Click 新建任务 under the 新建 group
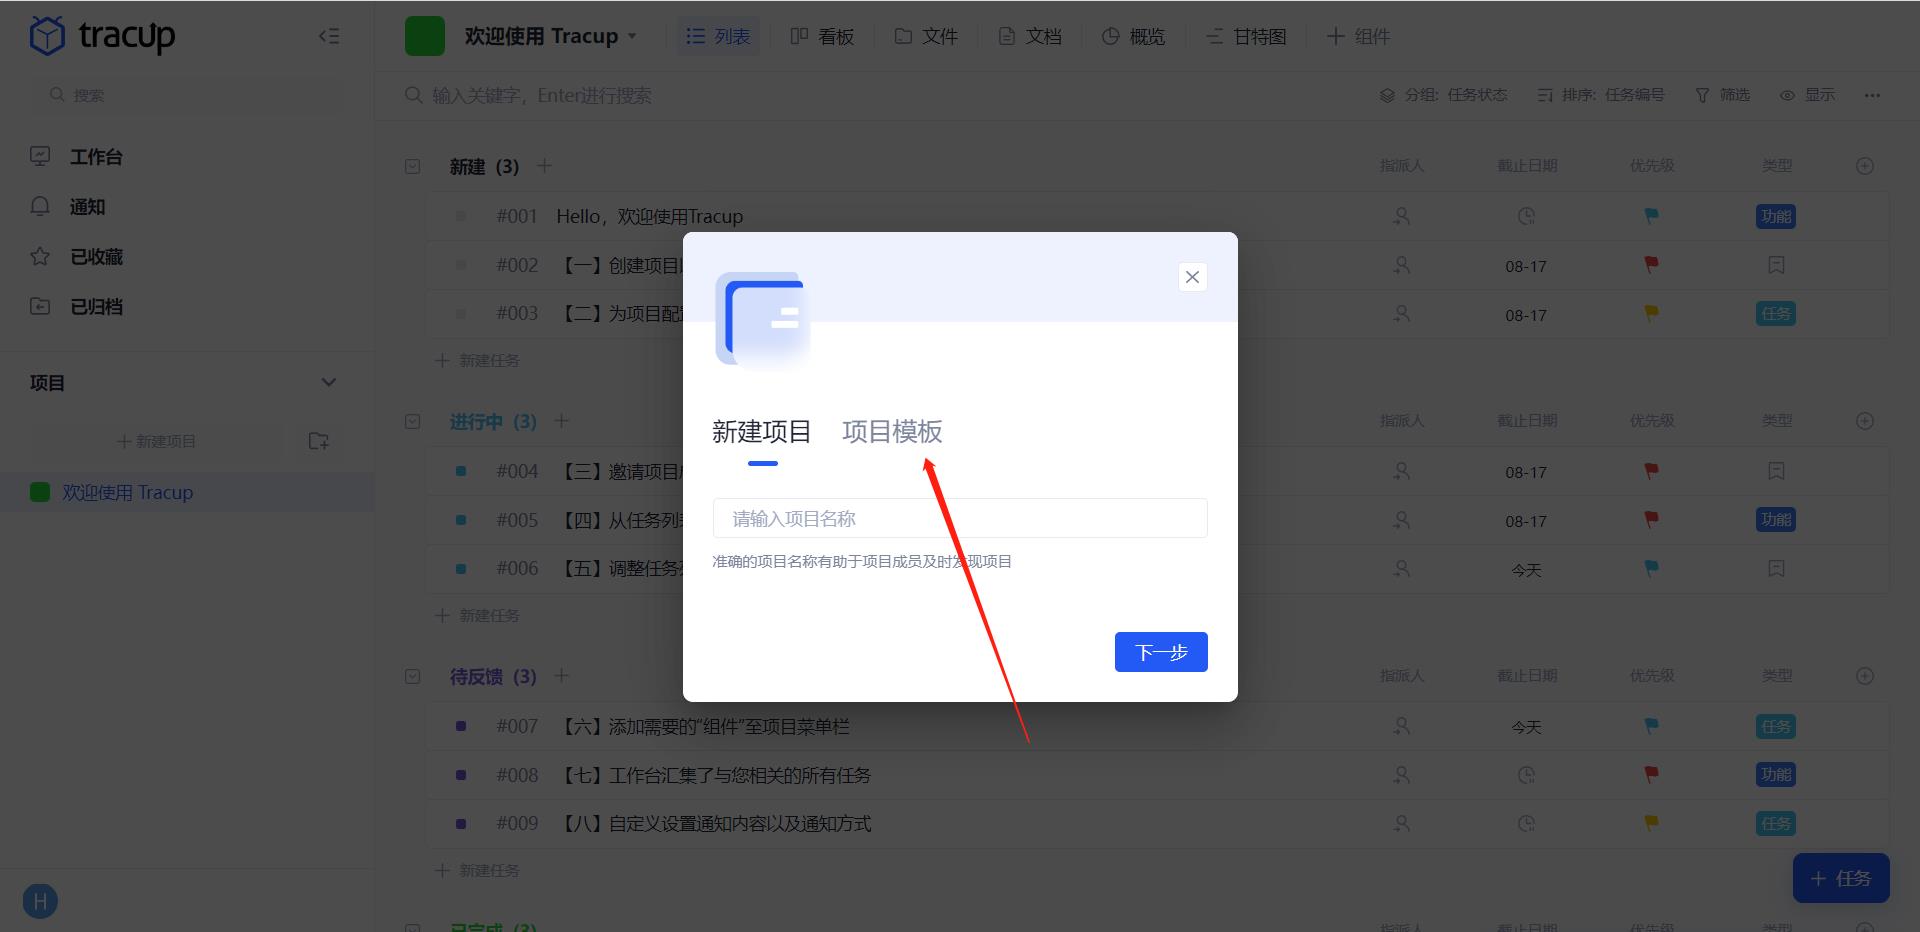The width and height of the screenshot is (1920, 932). (477, 360)
